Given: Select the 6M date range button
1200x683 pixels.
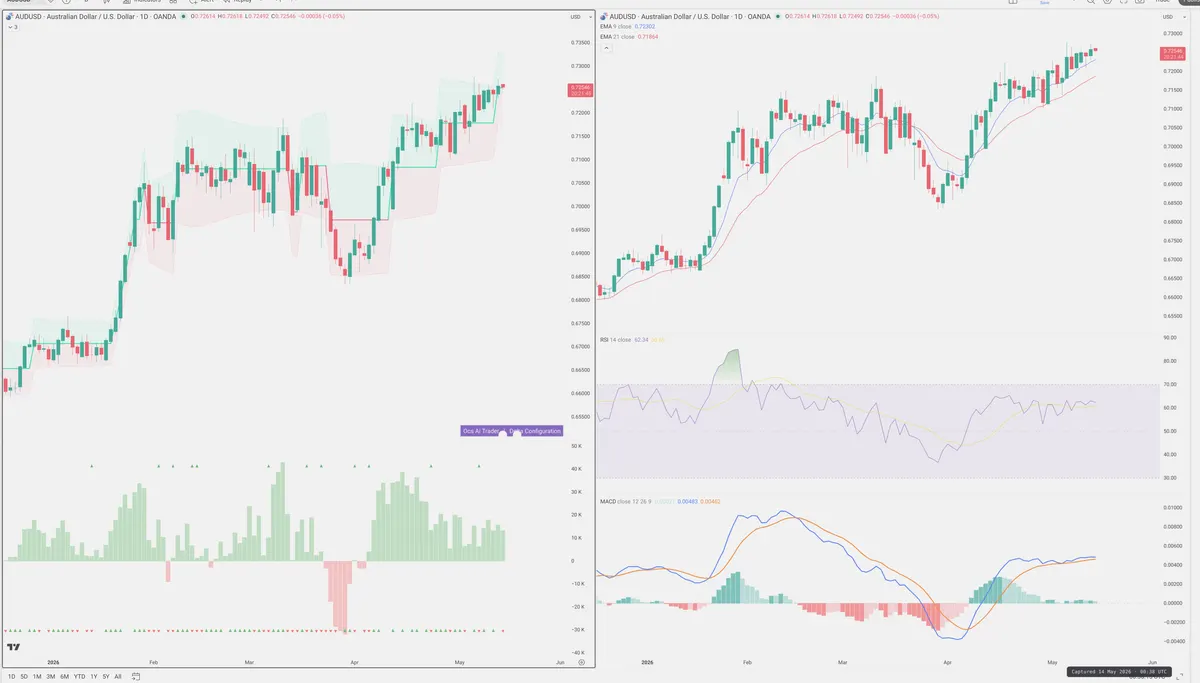Looking at the screenshot, I should click(64, 677).
